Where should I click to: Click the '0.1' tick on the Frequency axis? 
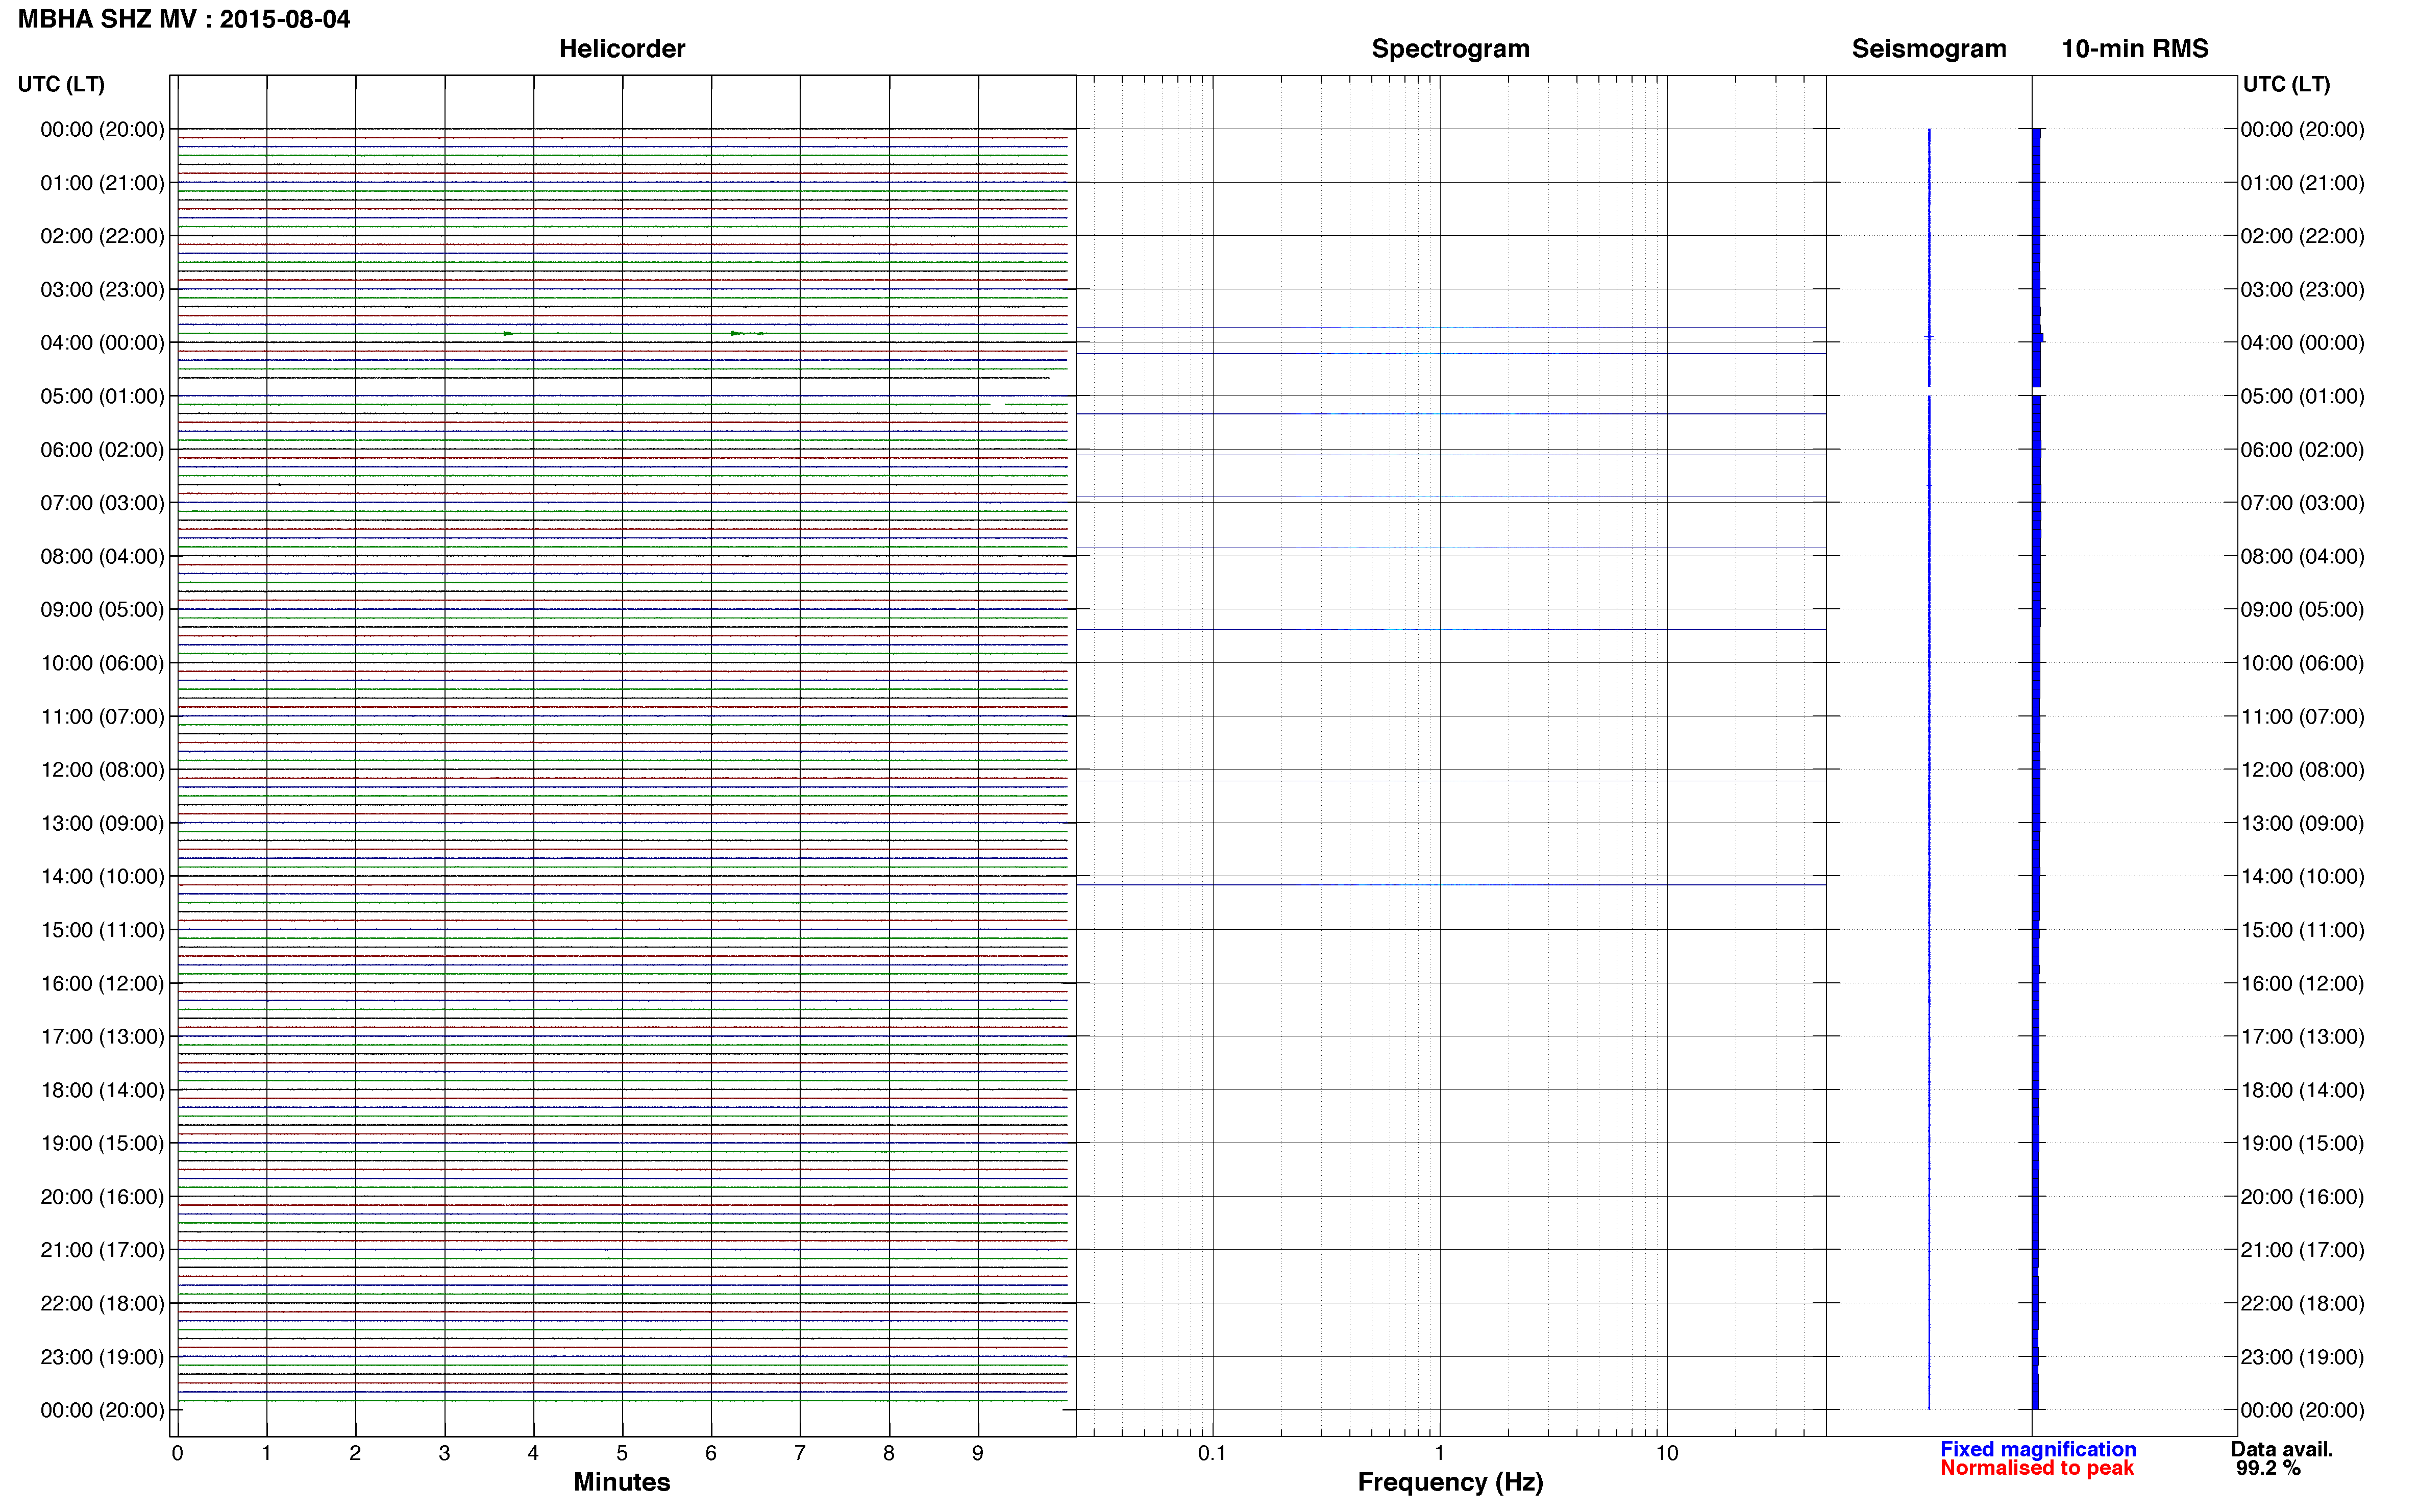1212,1454
